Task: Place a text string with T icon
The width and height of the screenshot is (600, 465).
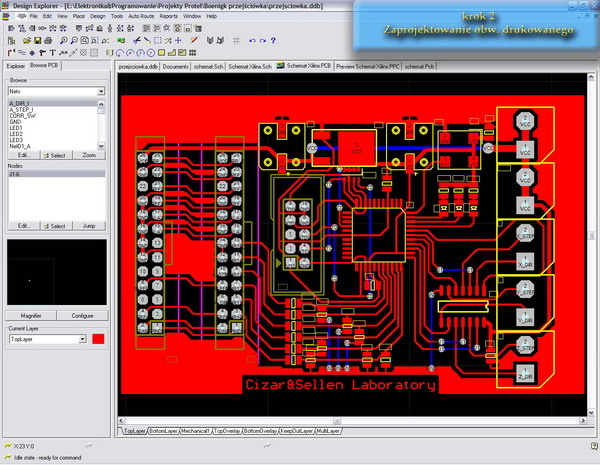Action: click(53, 52)
